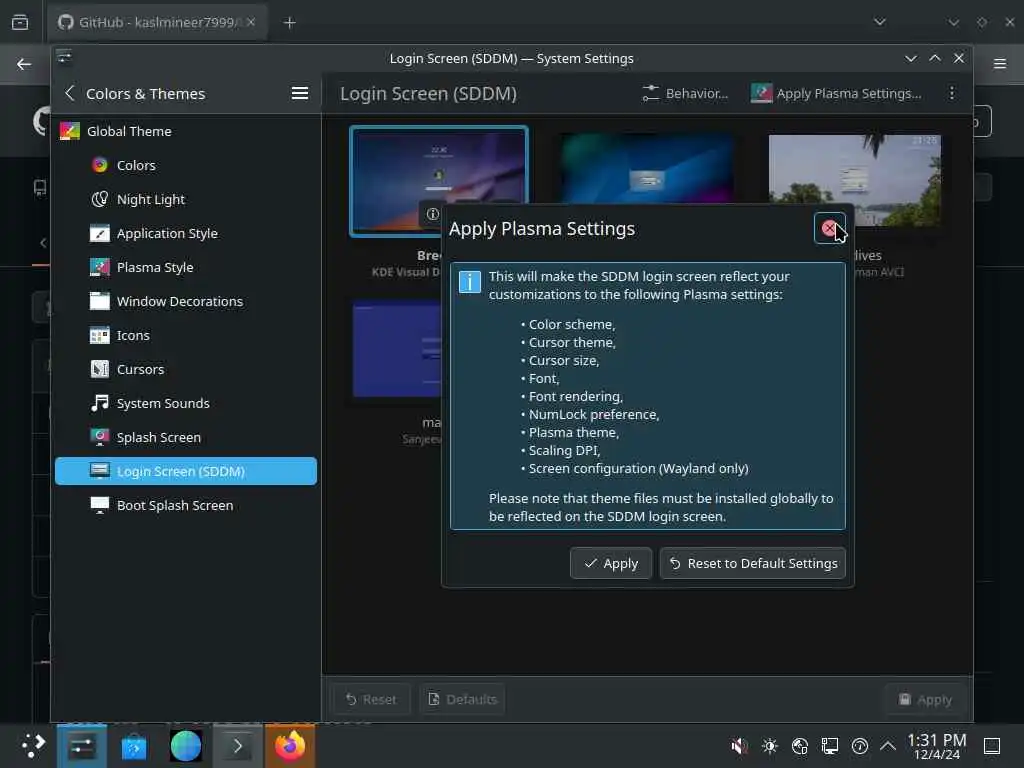This screenshot has height=768, width=1024.
Task: Expand hidden system tray icons
Action: click(888, 746)
